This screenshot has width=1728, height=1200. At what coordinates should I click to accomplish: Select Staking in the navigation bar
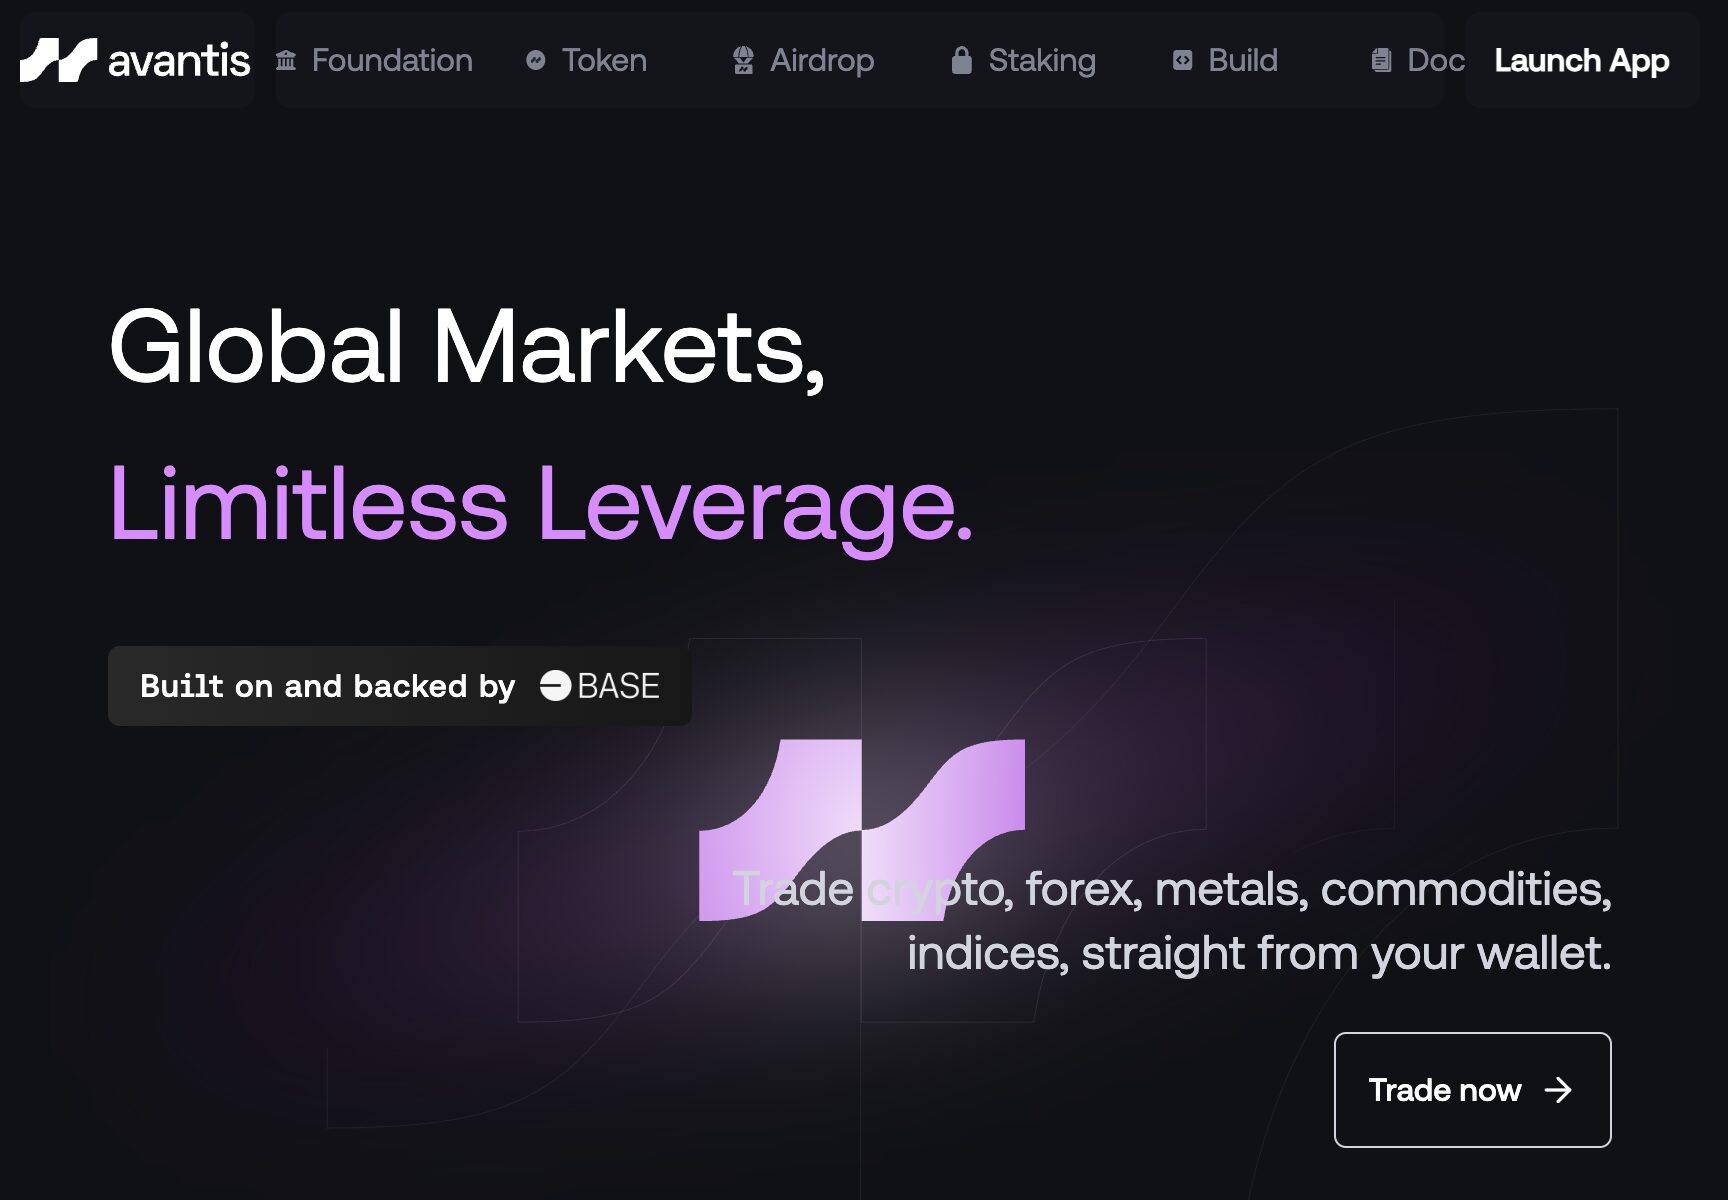pyautogui.click(x=1042, y=61)
